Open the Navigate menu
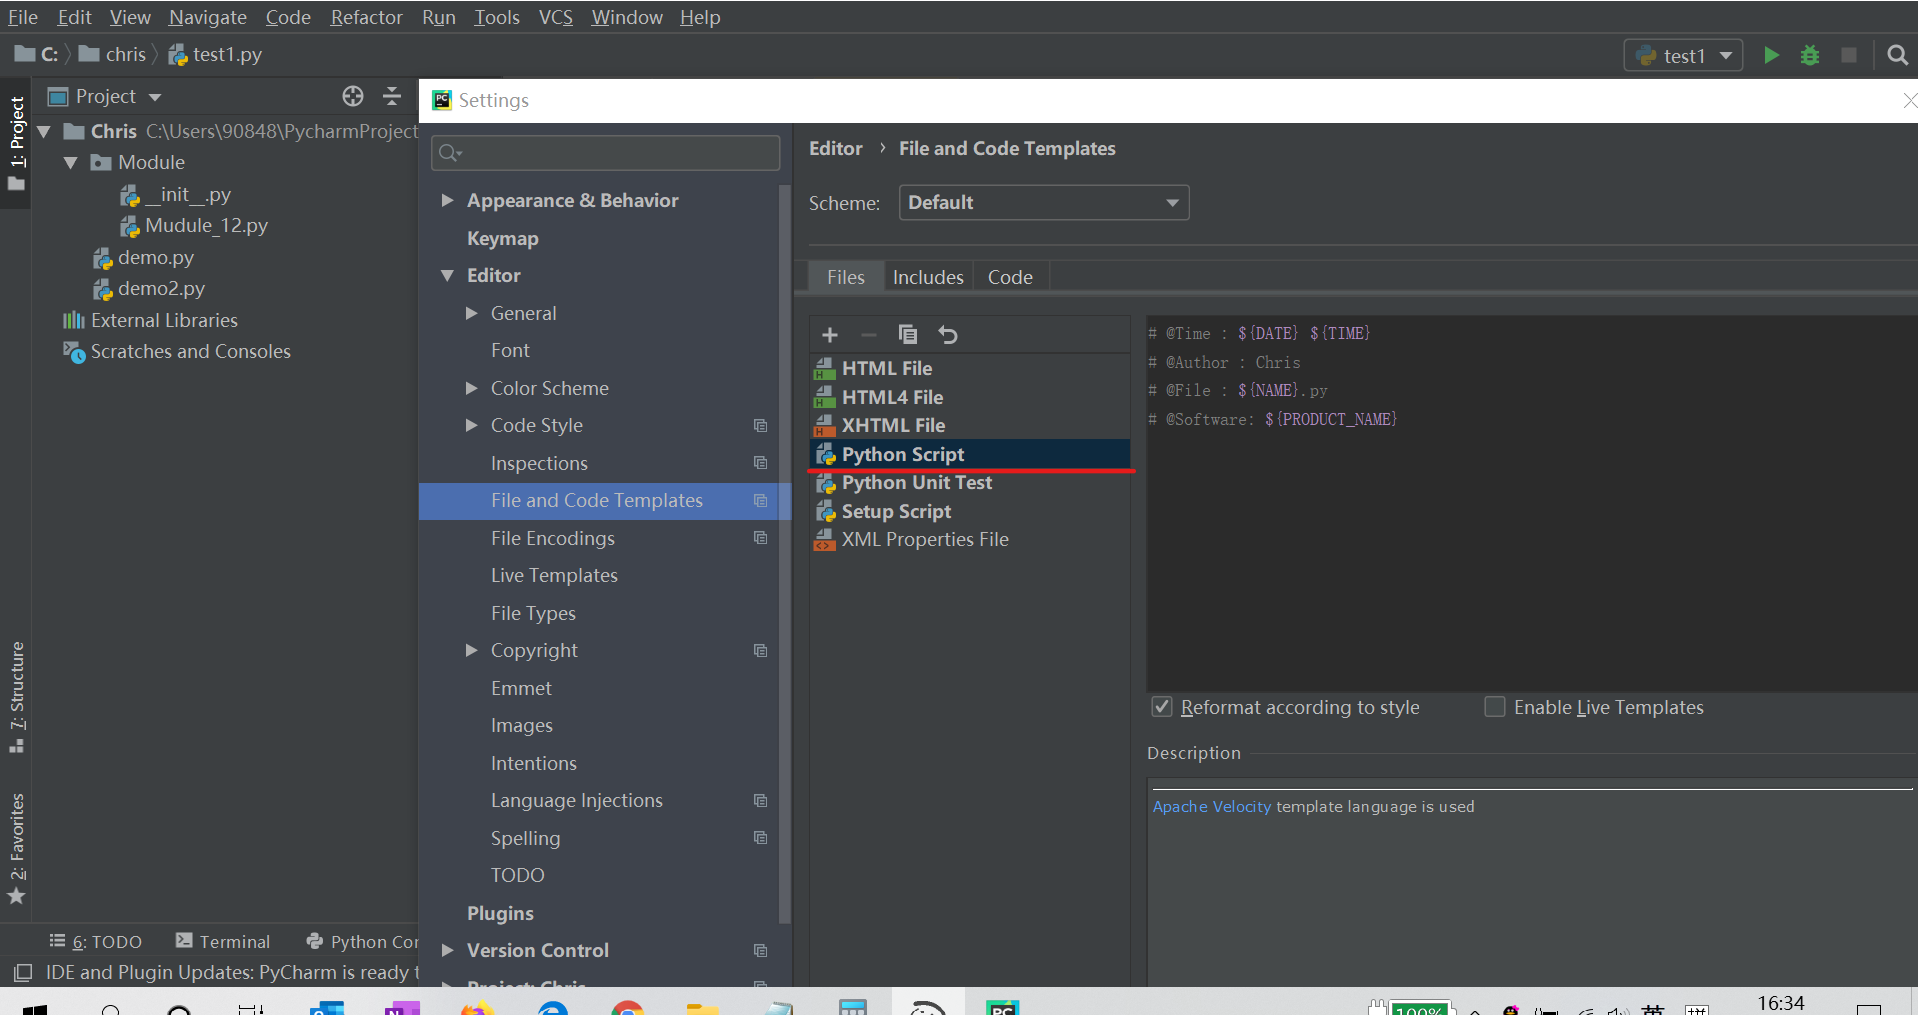The image size is (1918, 1015). [207, 17]
